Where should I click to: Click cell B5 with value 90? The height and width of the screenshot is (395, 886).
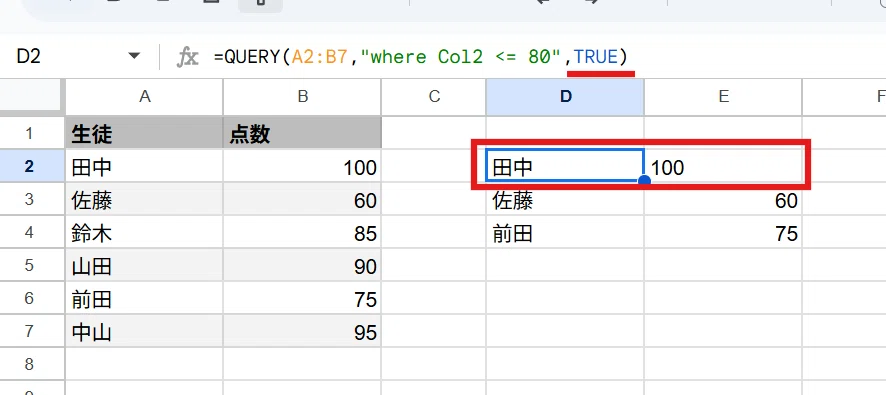point(303,266)
